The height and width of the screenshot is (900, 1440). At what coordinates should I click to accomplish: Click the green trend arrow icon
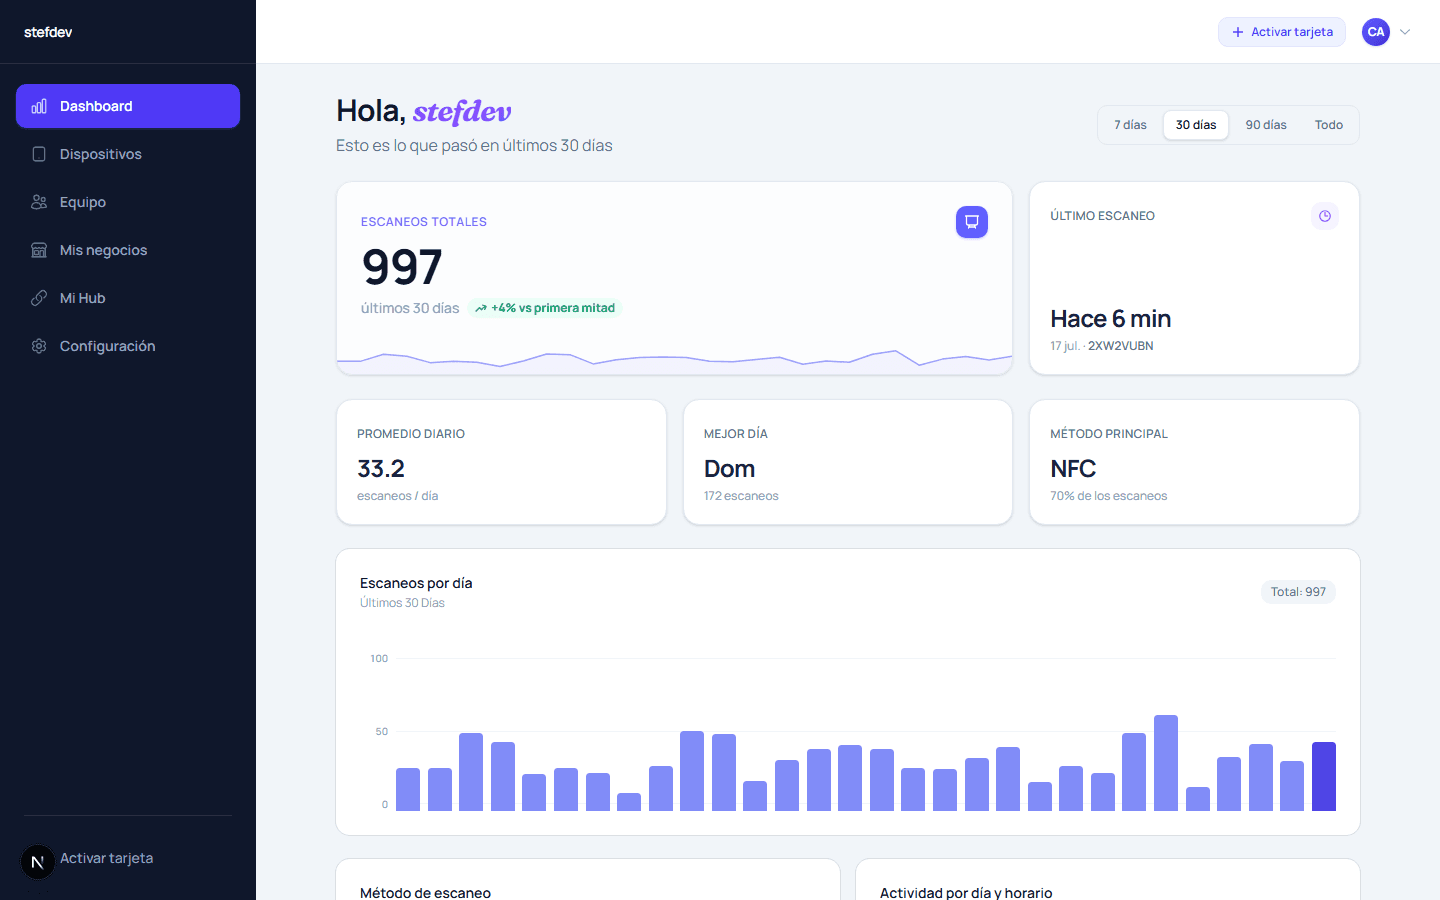coord(481,308)
